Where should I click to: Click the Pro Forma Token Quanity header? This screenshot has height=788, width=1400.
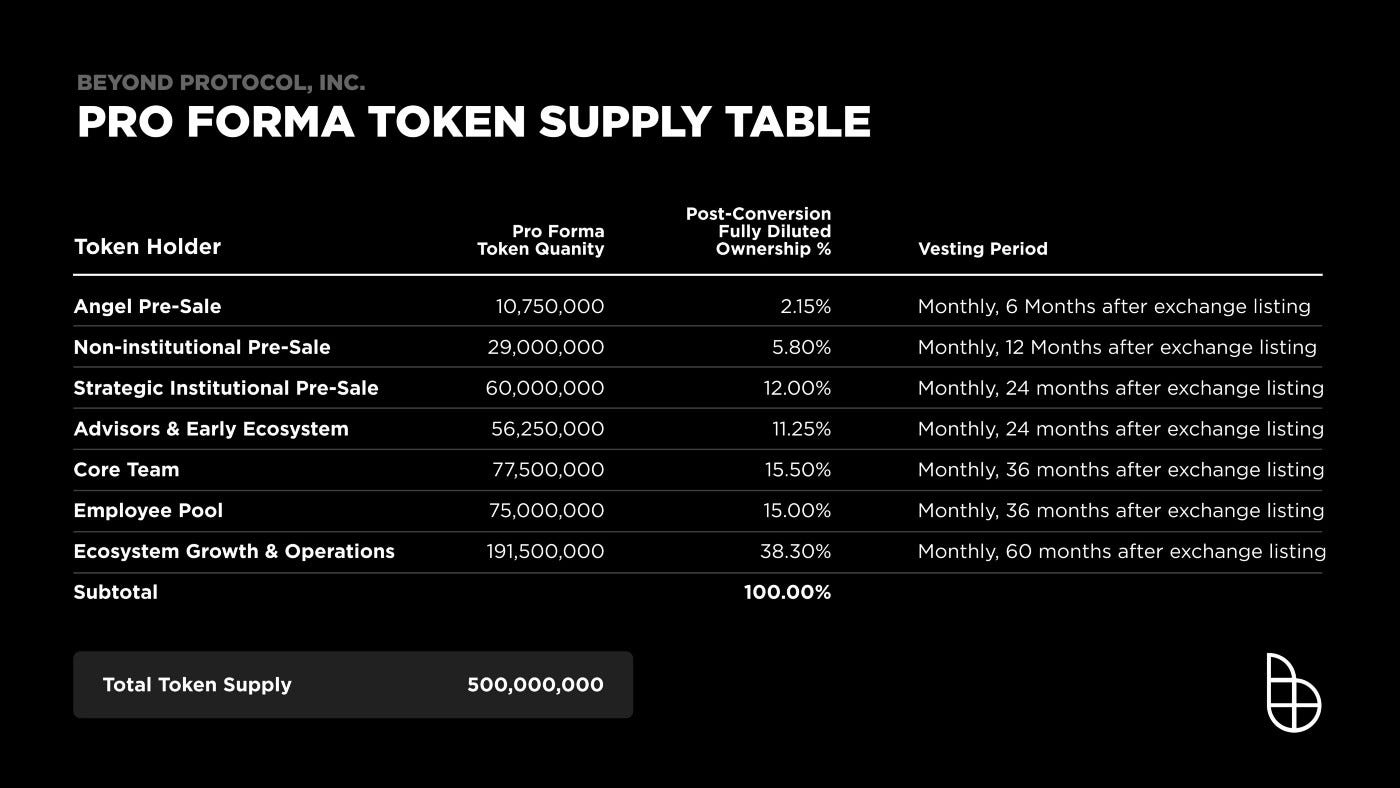[541, 240]
